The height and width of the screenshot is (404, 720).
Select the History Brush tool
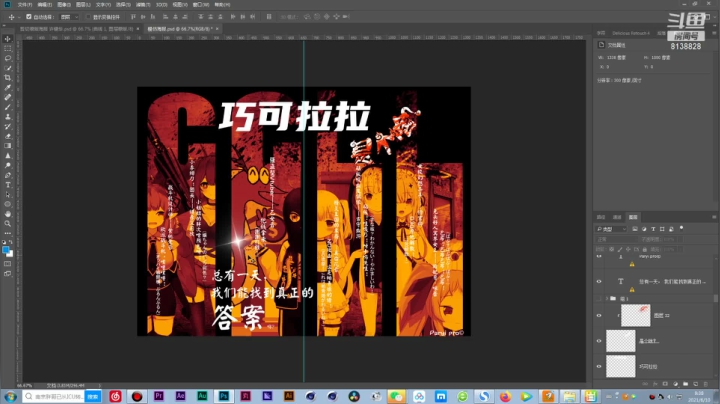tap(8, 126)
